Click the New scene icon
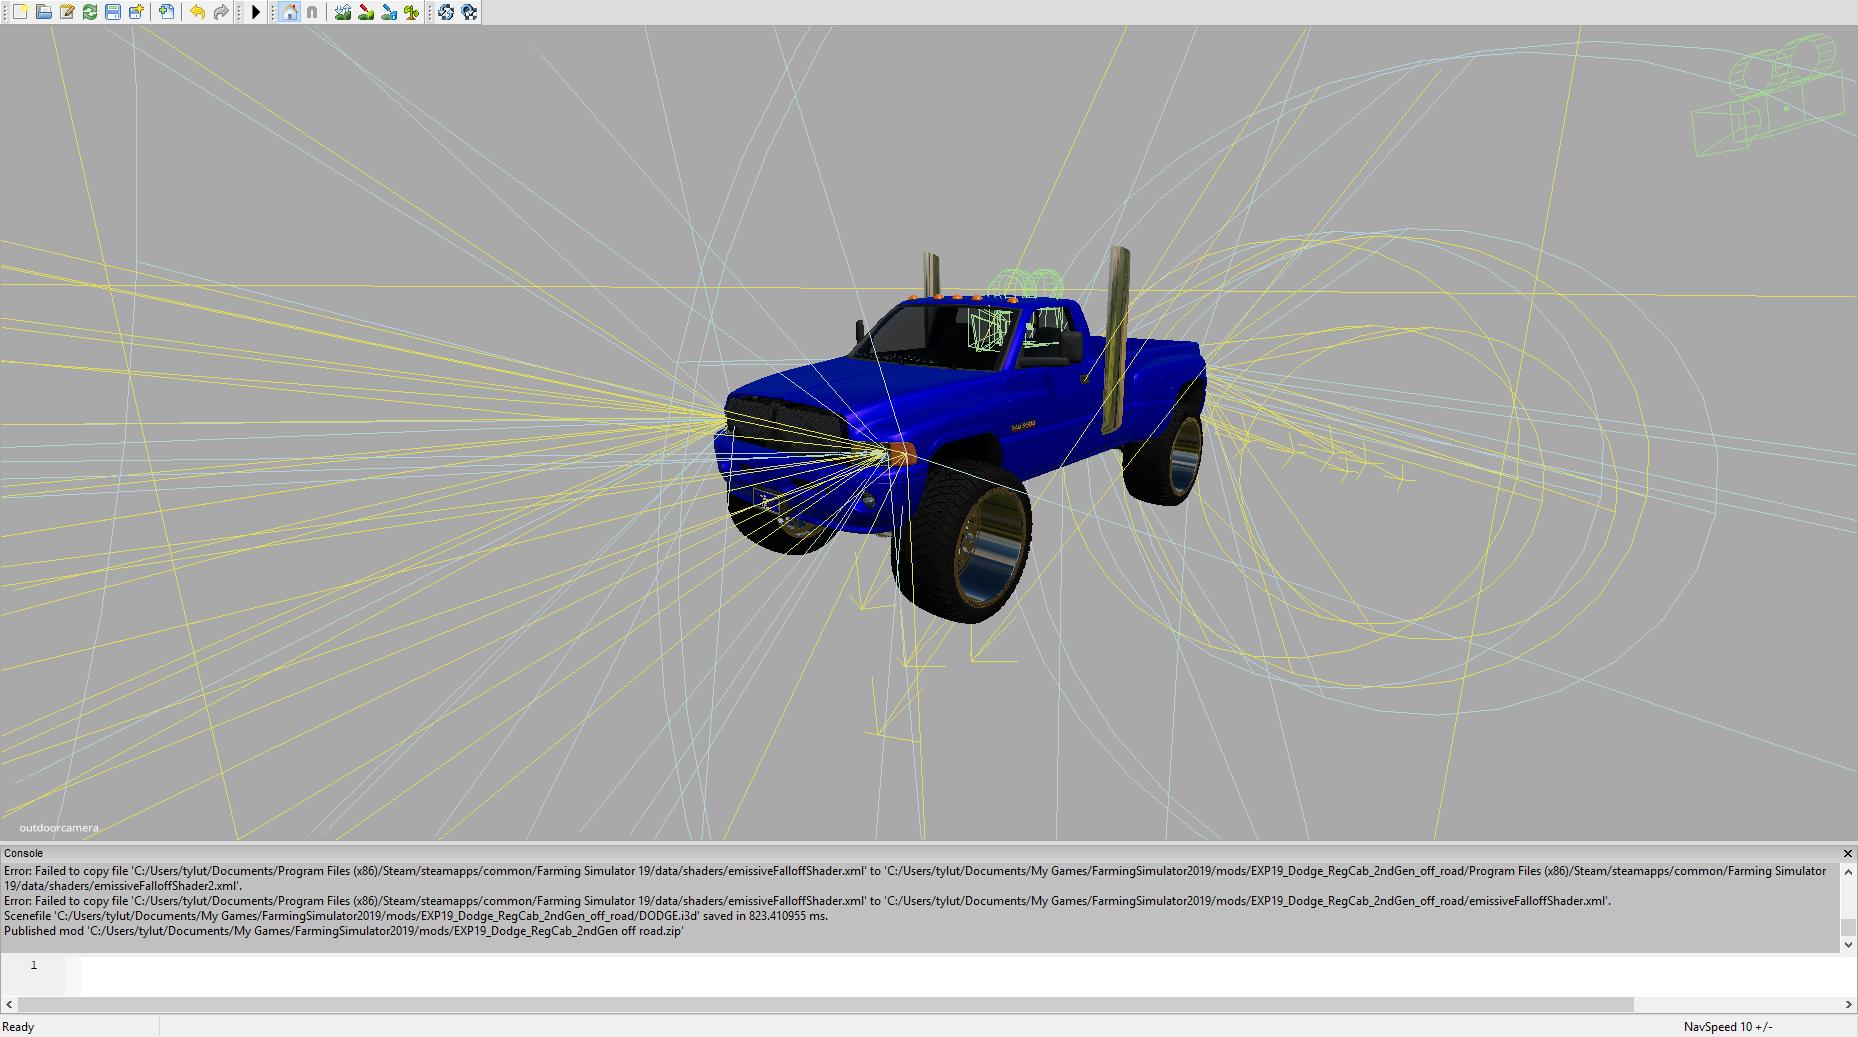This screenshot has height=1037, width=1858. pos(20,12)
